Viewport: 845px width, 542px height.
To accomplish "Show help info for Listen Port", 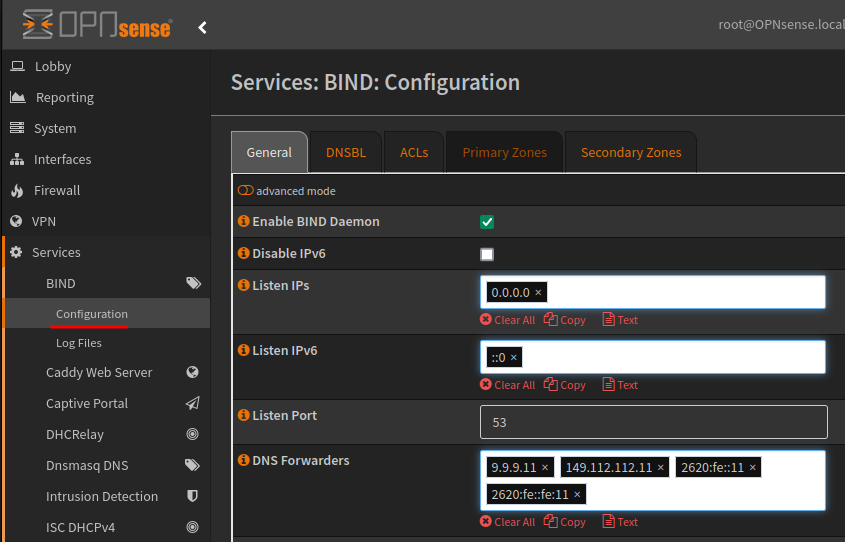I will pos(244,415).
